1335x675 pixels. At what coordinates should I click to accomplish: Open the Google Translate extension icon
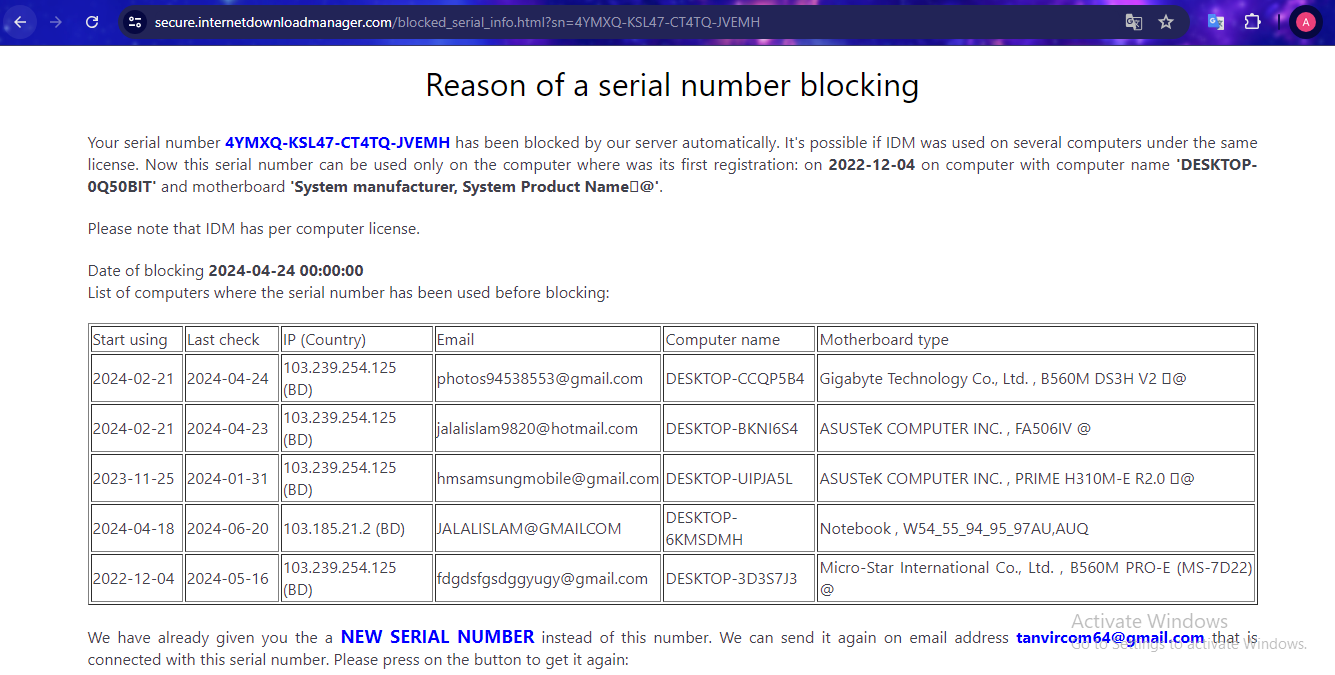pos(1216,22)
